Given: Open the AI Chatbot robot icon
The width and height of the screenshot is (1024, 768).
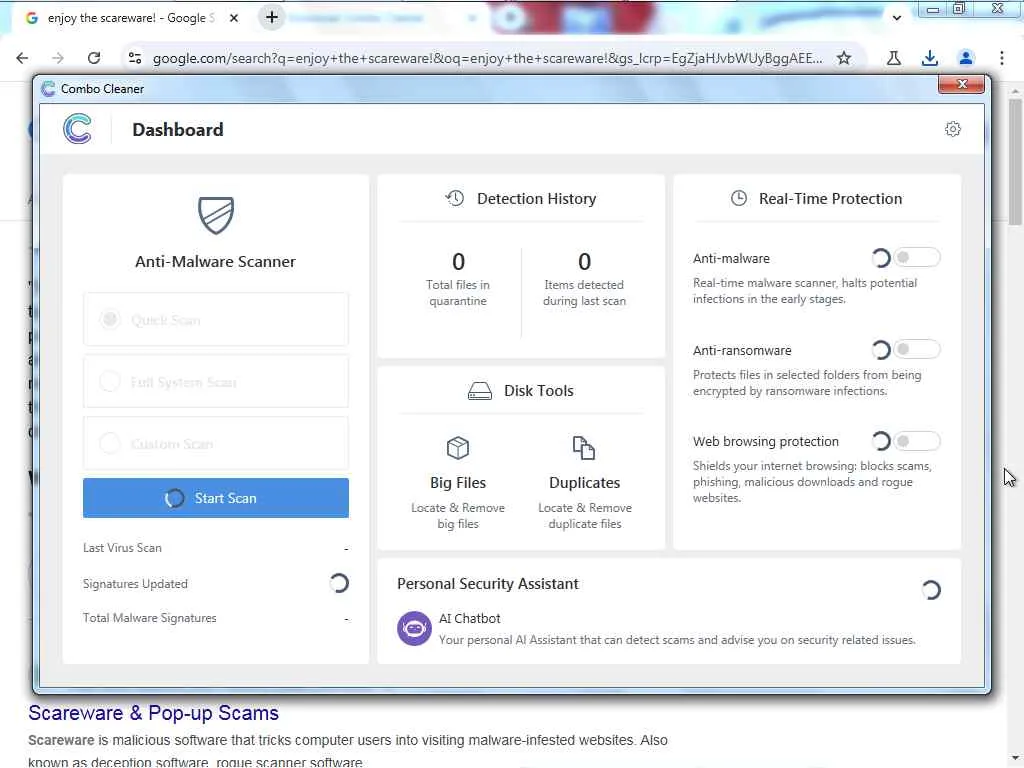Looking at the screenshot, I should click(x=414, y=628).
